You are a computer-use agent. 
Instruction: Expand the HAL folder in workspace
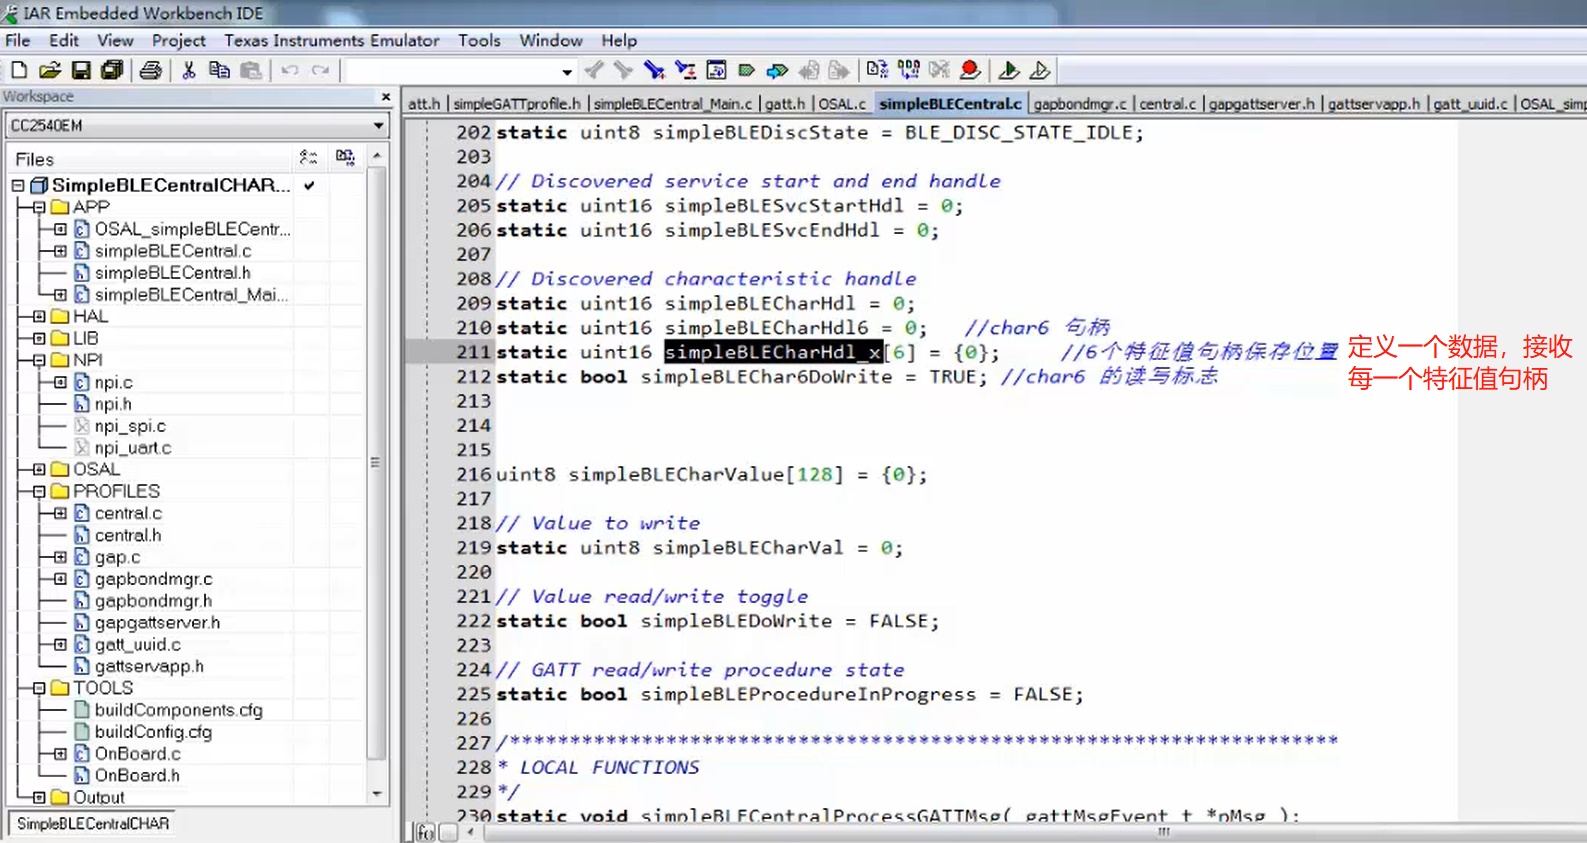pos(39,316)
